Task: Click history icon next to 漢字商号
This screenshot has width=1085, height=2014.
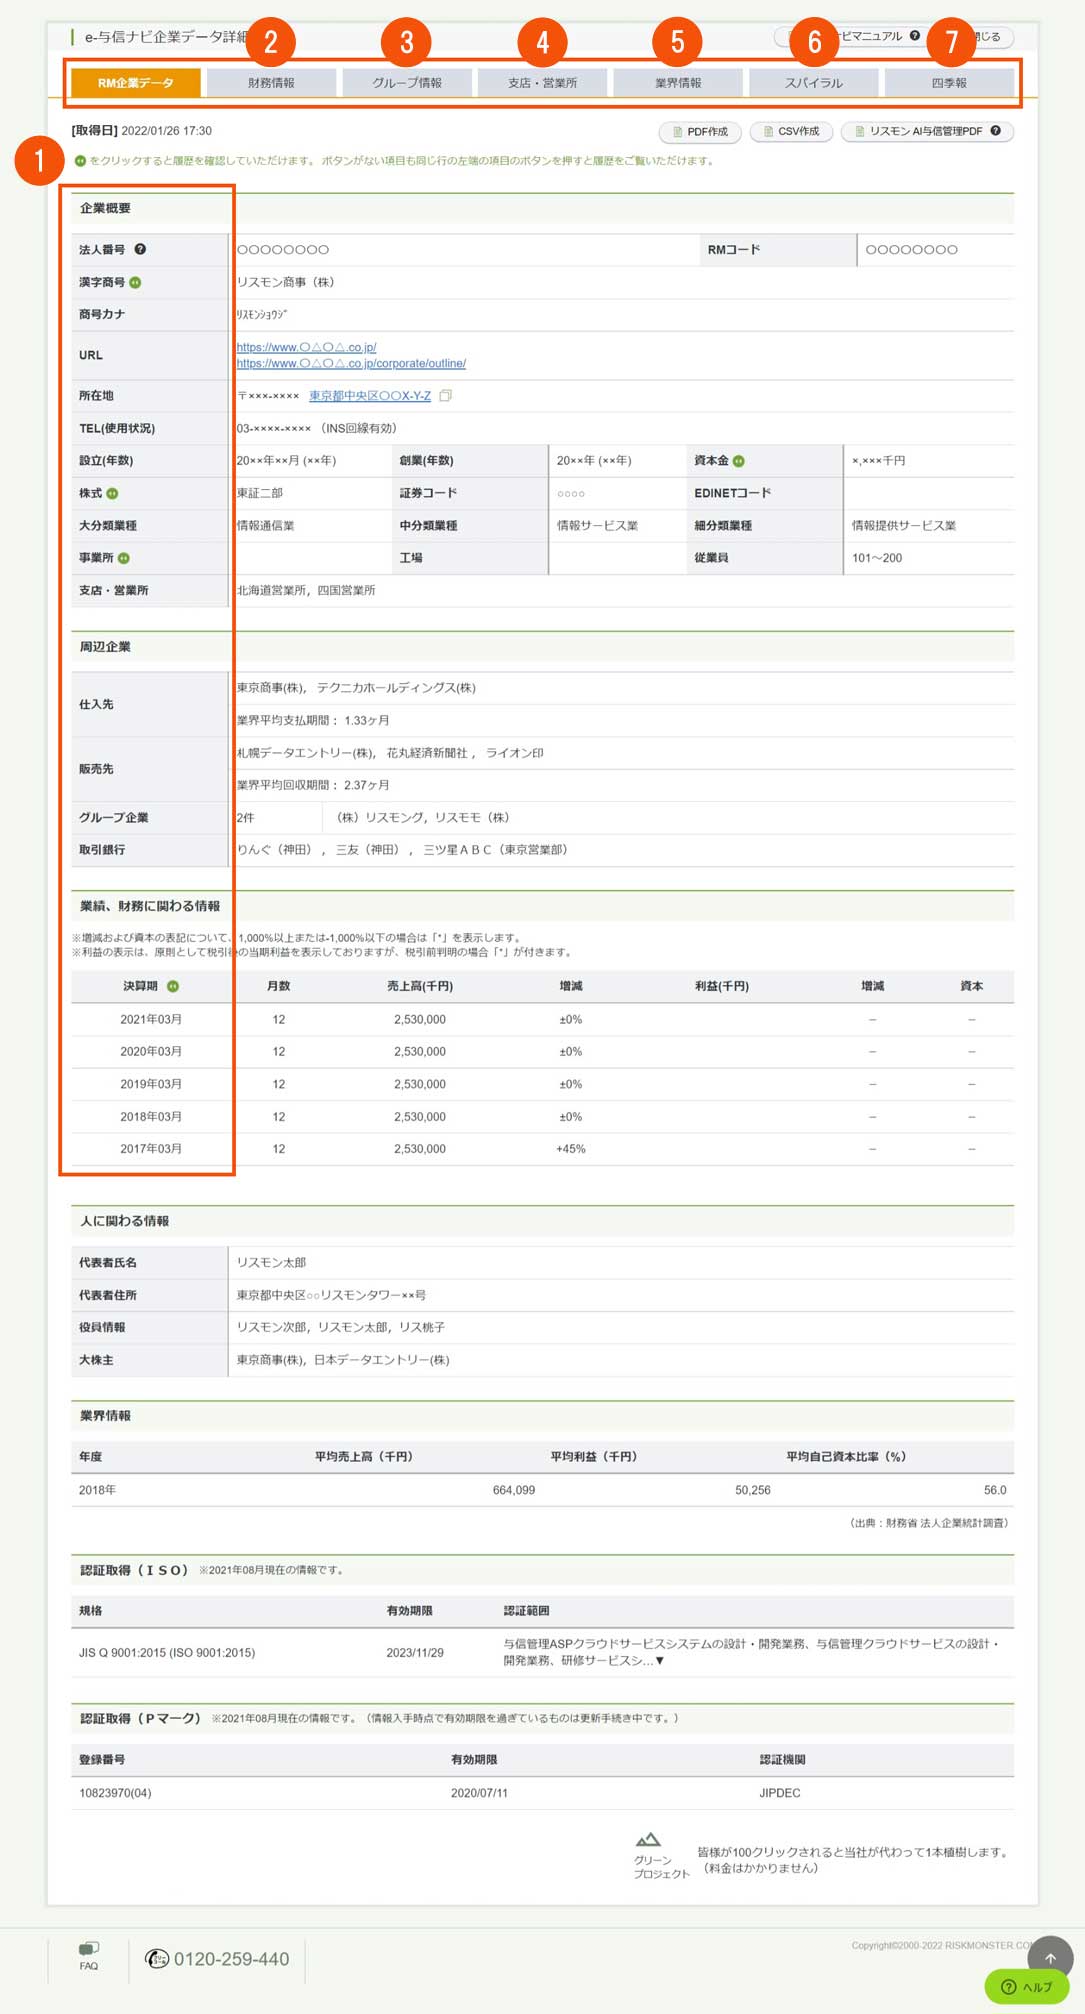Action: [135, 283]
